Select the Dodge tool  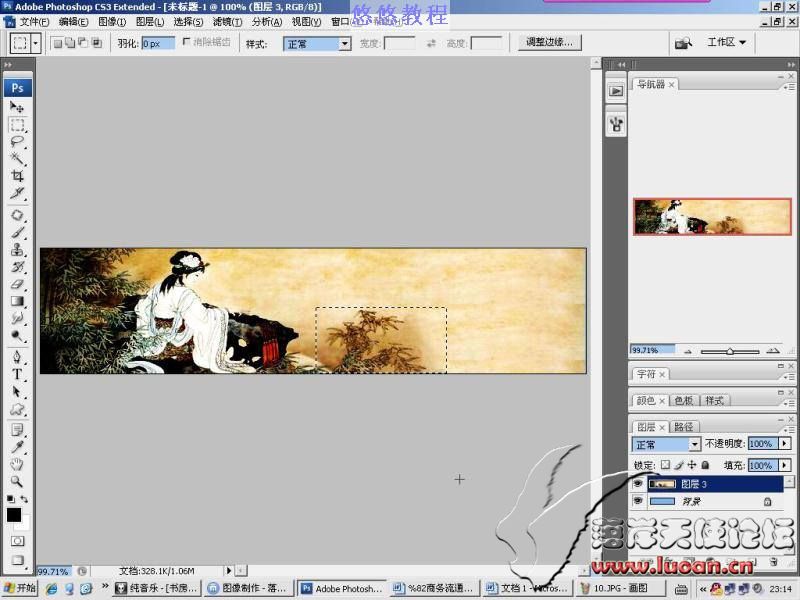click(x=17, y=336)
